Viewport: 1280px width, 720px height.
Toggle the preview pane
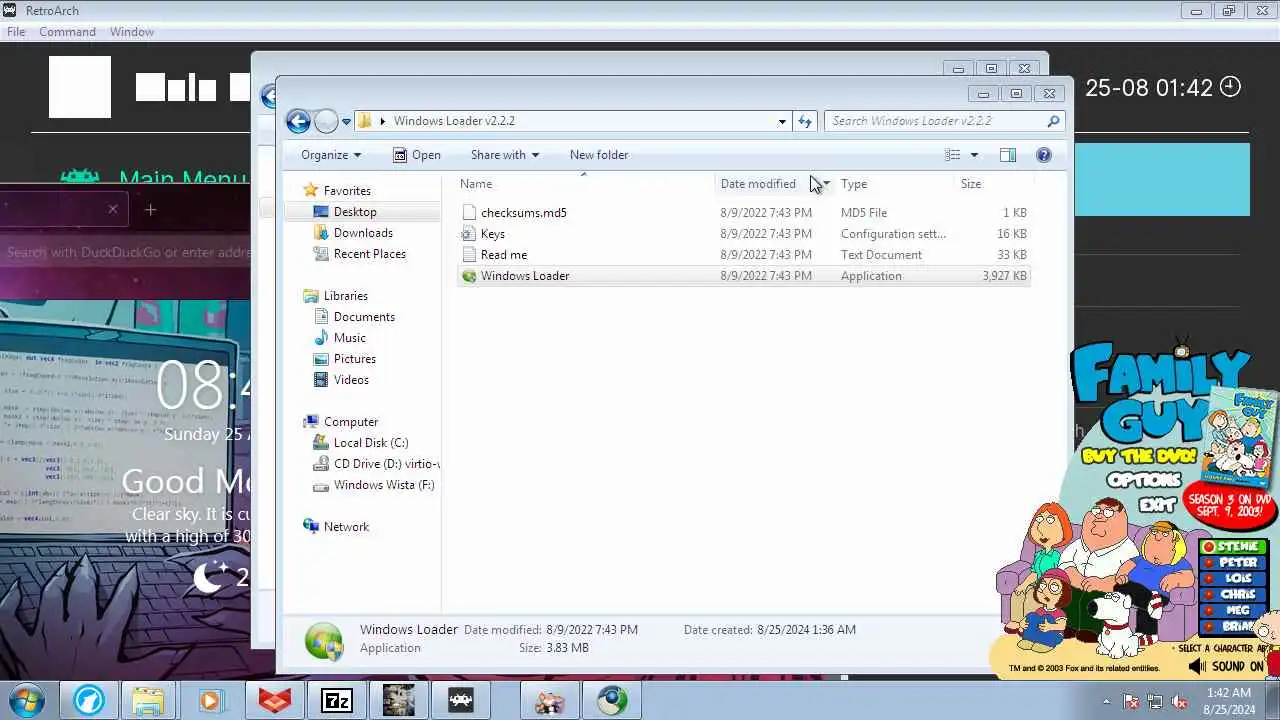pos(1008,155)
